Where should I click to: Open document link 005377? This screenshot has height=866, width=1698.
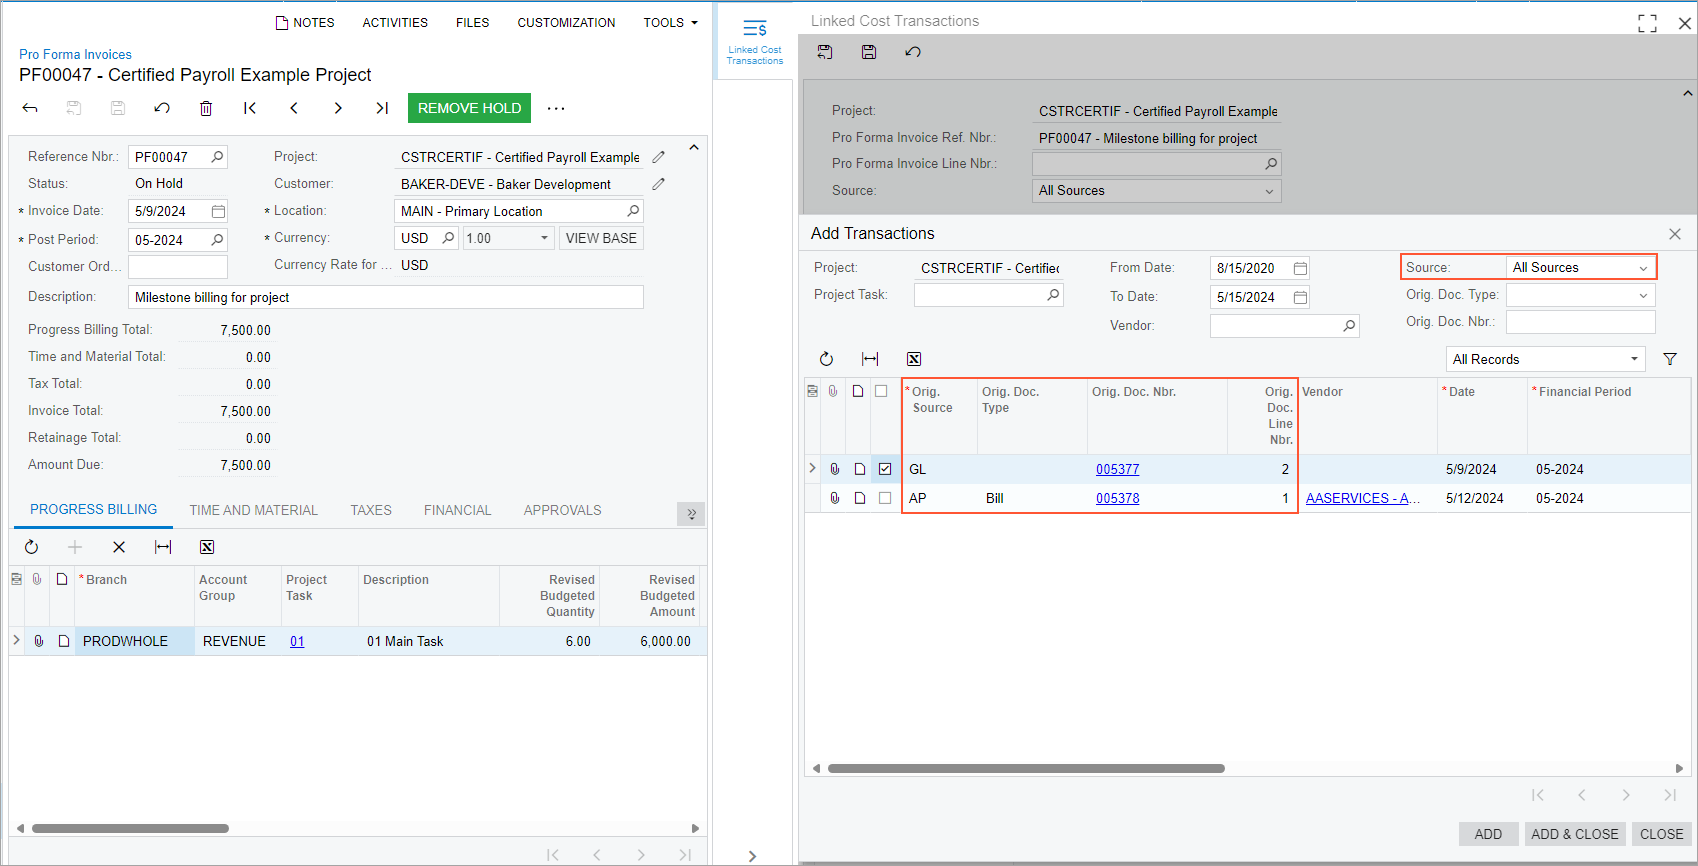click(x=1117, y=469)
